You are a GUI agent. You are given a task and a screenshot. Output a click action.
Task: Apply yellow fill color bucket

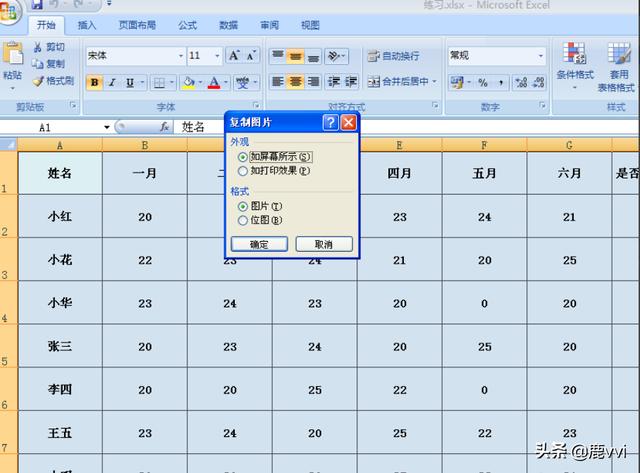click(x=189, y=83)
